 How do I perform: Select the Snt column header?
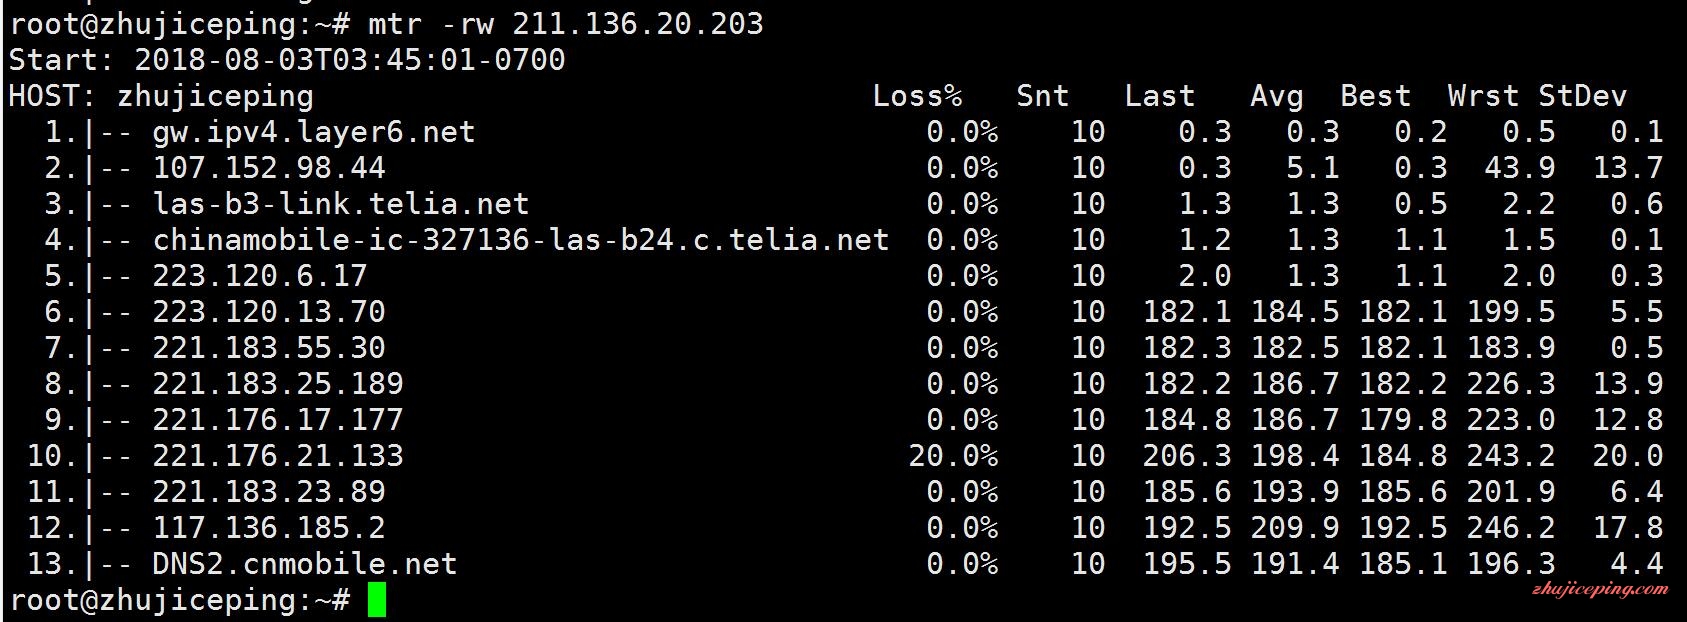click(1042, 96)
